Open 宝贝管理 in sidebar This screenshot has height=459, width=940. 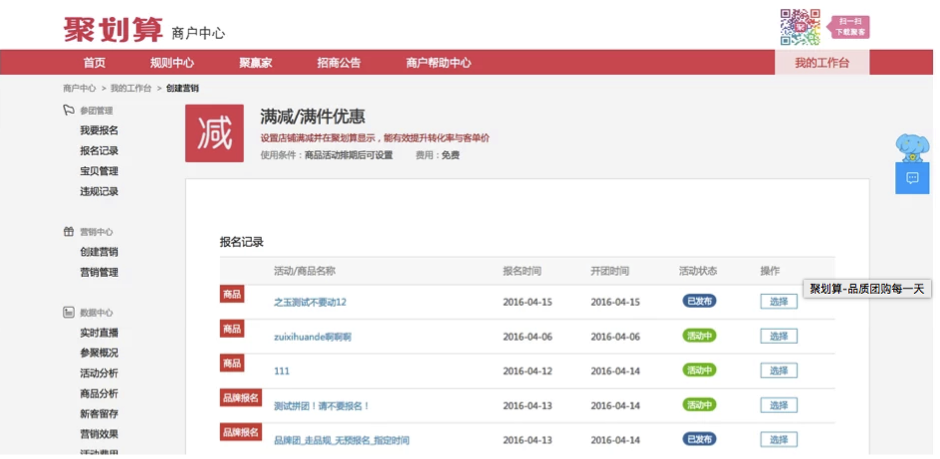tap(99, 171)
